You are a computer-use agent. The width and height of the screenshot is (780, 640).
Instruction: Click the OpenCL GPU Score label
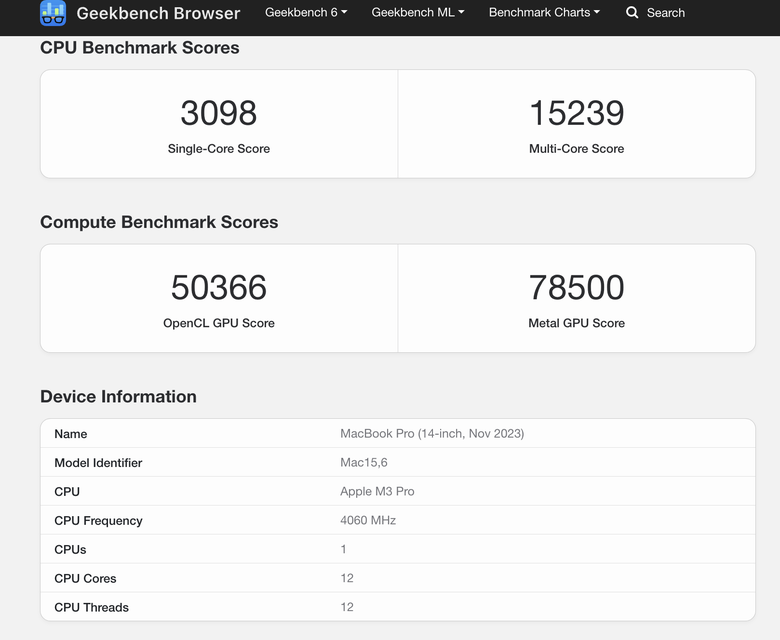click(218, 323)
